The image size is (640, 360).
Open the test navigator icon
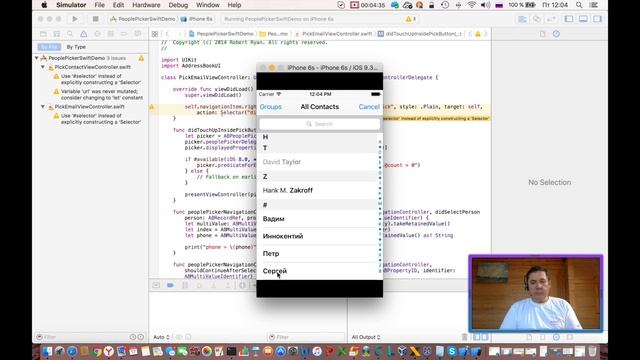point(97,34)
